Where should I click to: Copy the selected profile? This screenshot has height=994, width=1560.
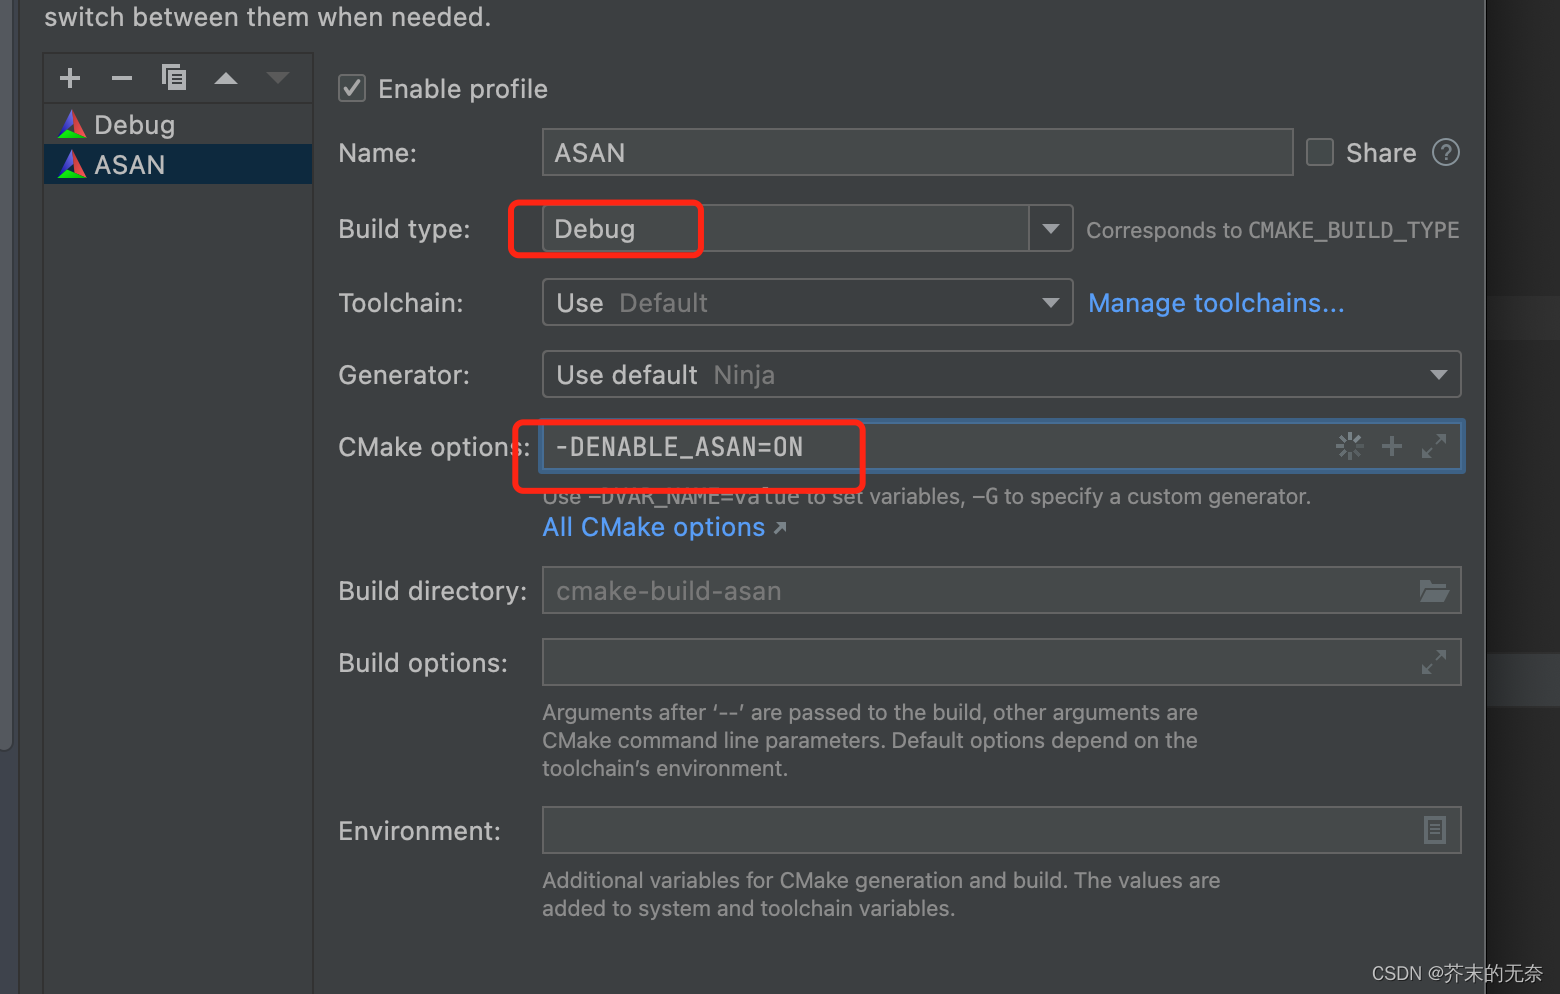[x=174, y=77]
